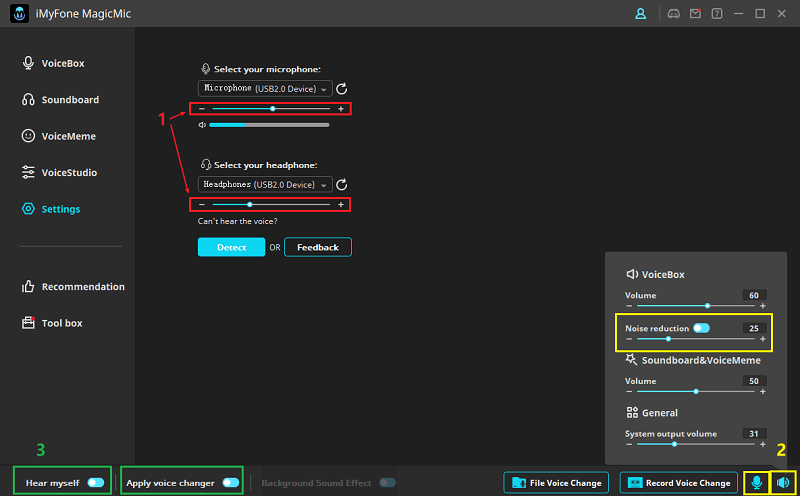Image resolution: width=800 pixels, height=496 pixels.
Task: Open Record Voice Change
Action: pyautogui.click(x=679, y=483)
